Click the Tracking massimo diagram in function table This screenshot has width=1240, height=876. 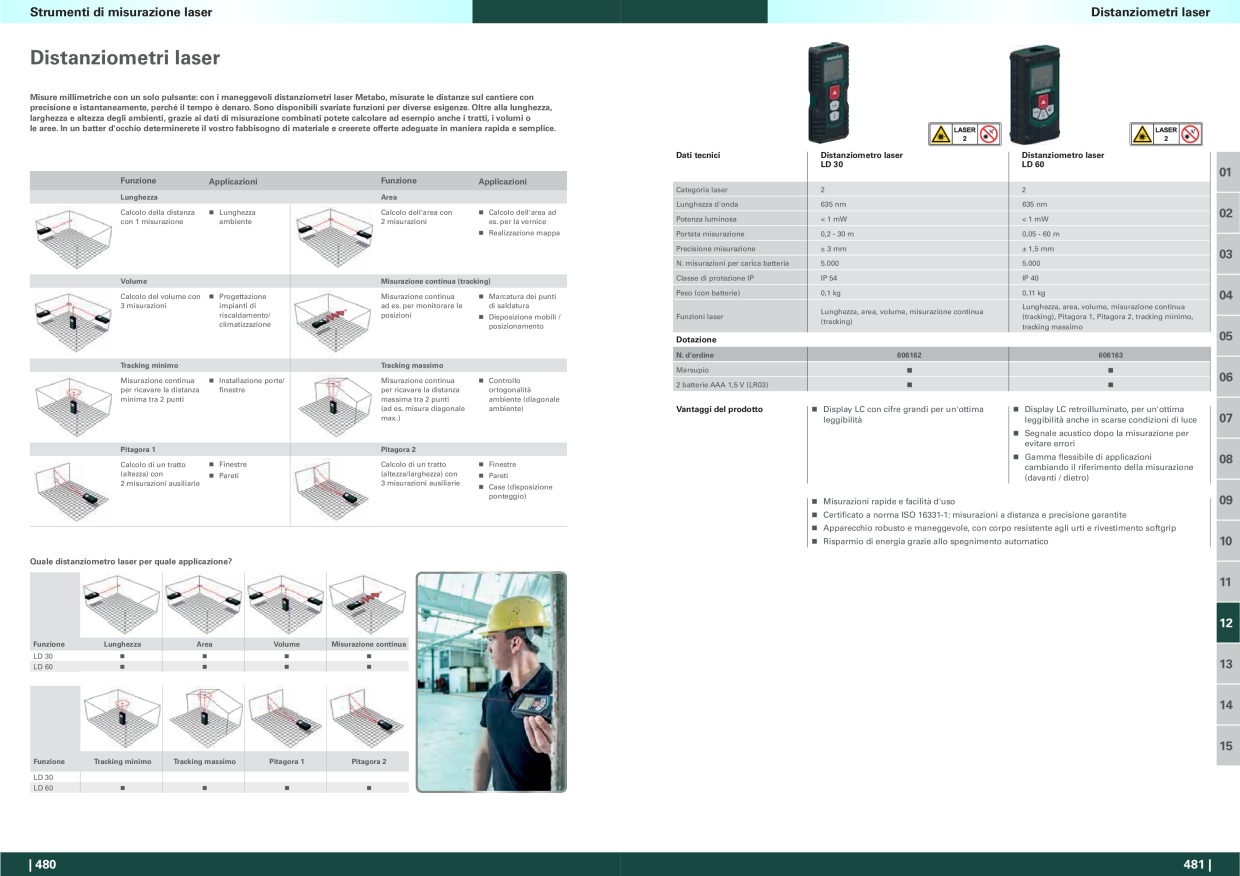pyautogui.click(x=334, y=404)
